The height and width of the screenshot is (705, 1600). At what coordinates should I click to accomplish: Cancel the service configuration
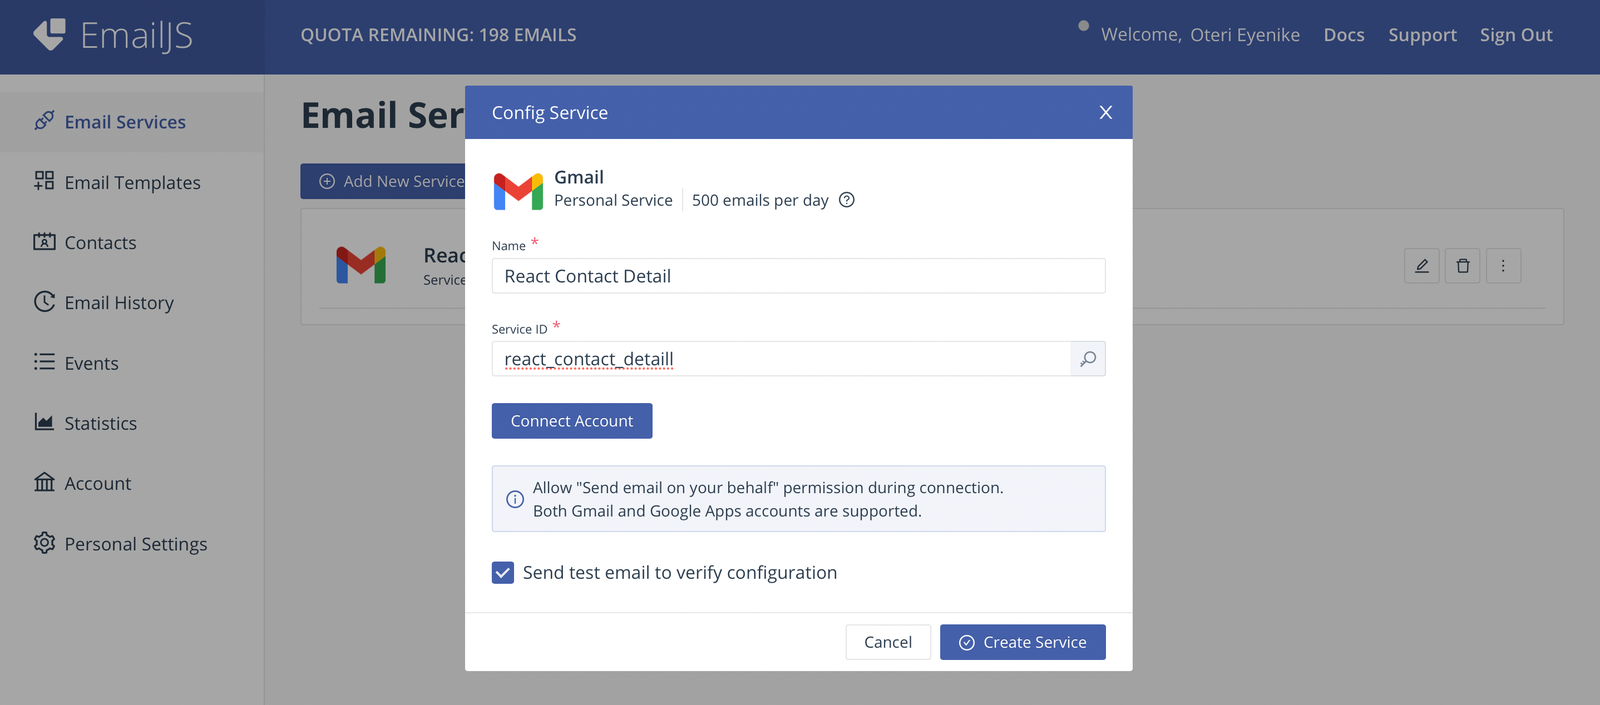tap(888, 642)
